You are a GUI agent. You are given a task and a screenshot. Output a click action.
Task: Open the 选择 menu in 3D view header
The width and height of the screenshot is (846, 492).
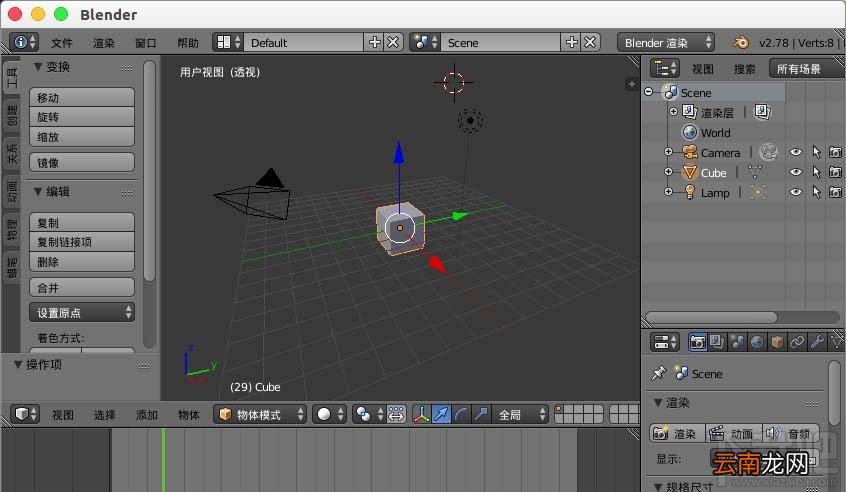105,414
